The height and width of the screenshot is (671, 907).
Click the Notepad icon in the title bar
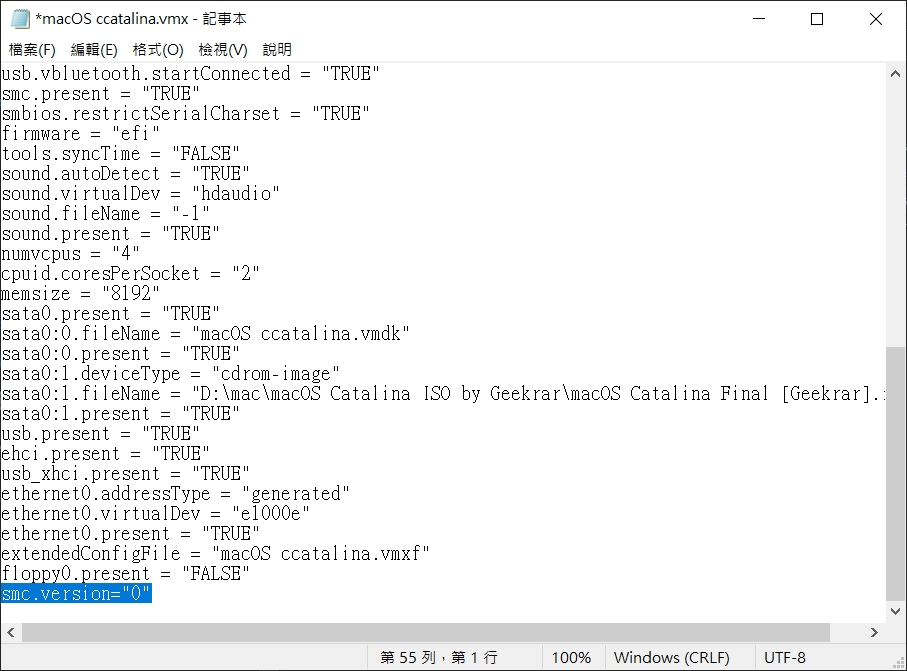pos(18,19)
